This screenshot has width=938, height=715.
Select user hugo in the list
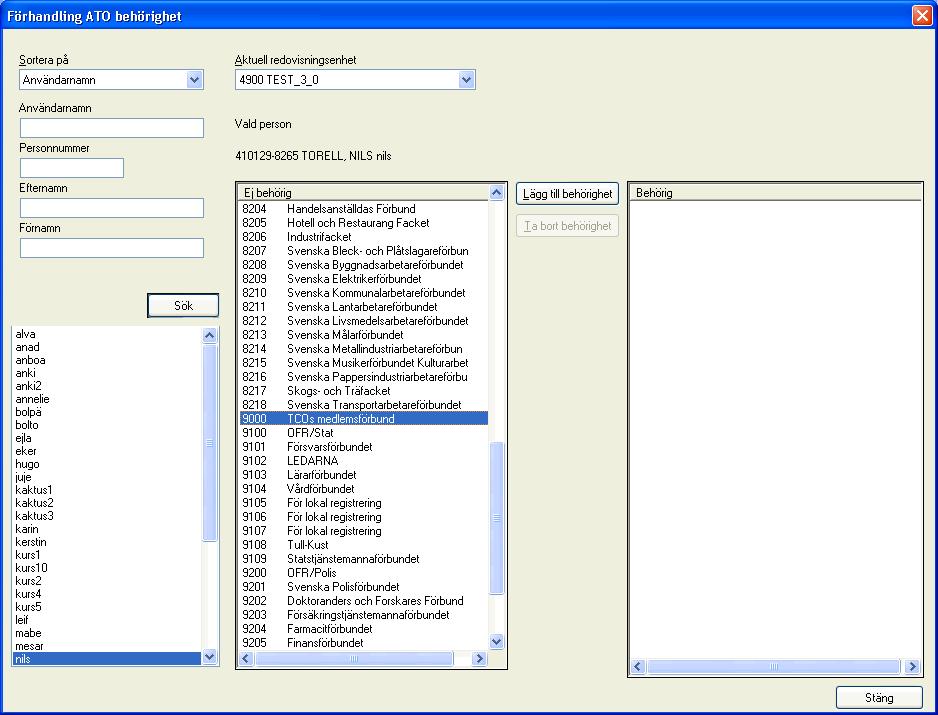click(x=106, y=464)
